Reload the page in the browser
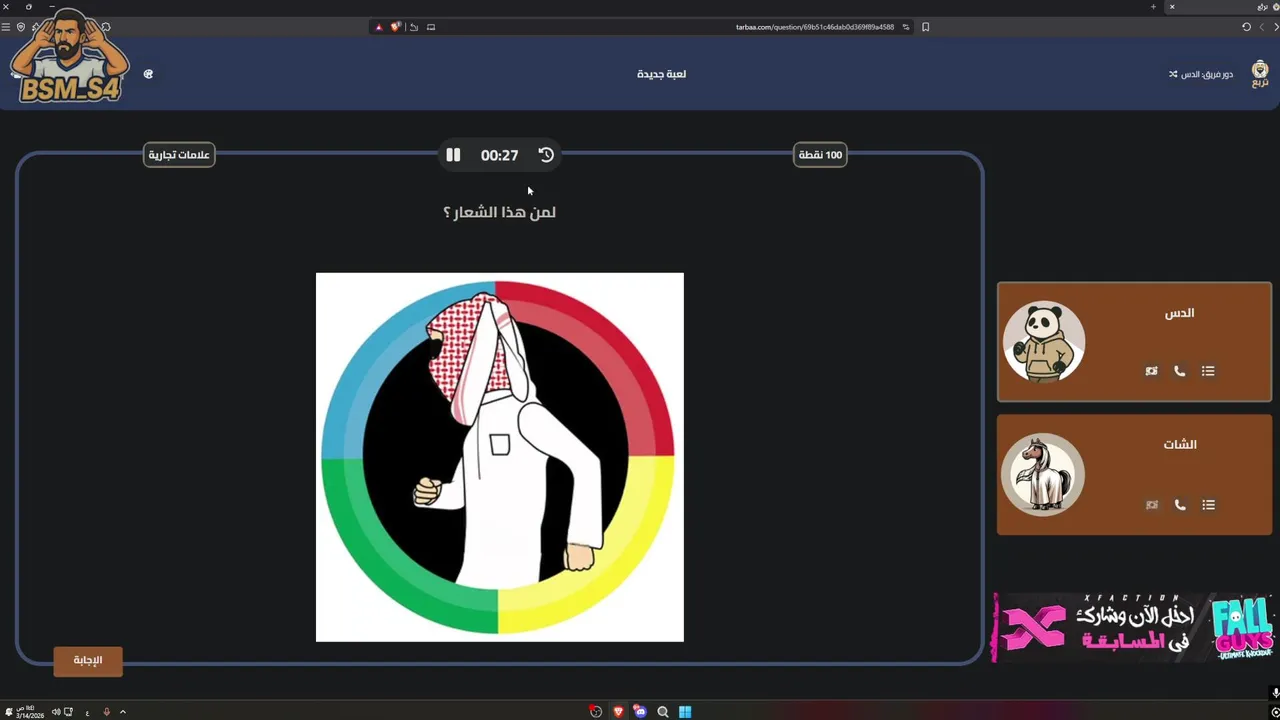Viewport: 1280px width, 720px height. coord(1246,27)
